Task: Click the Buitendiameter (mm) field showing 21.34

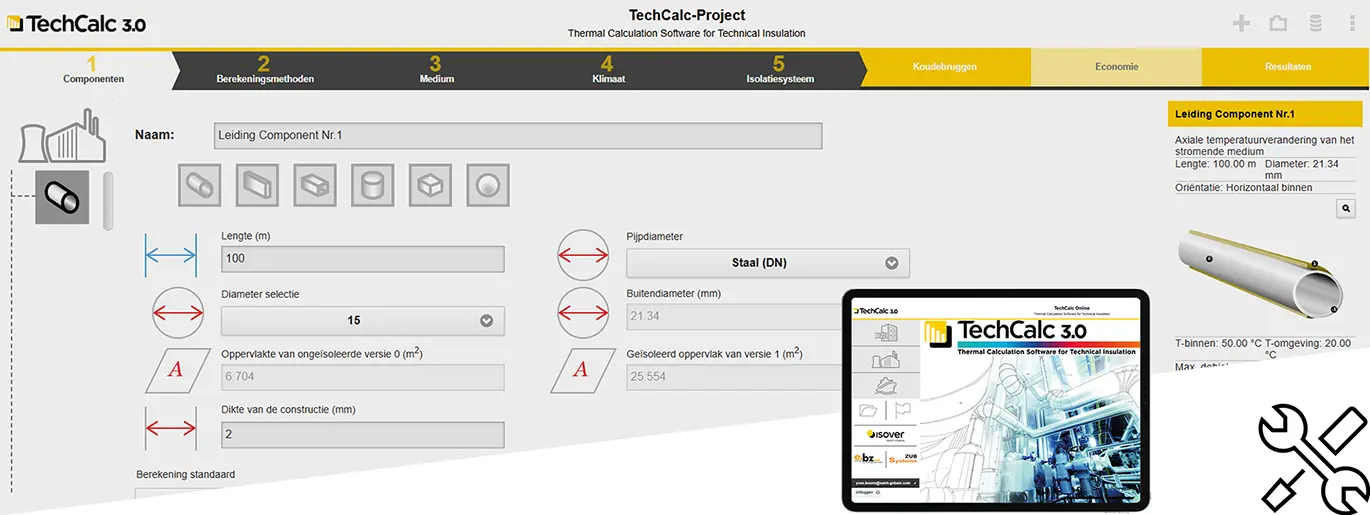Action: click(x=735, y=316)
